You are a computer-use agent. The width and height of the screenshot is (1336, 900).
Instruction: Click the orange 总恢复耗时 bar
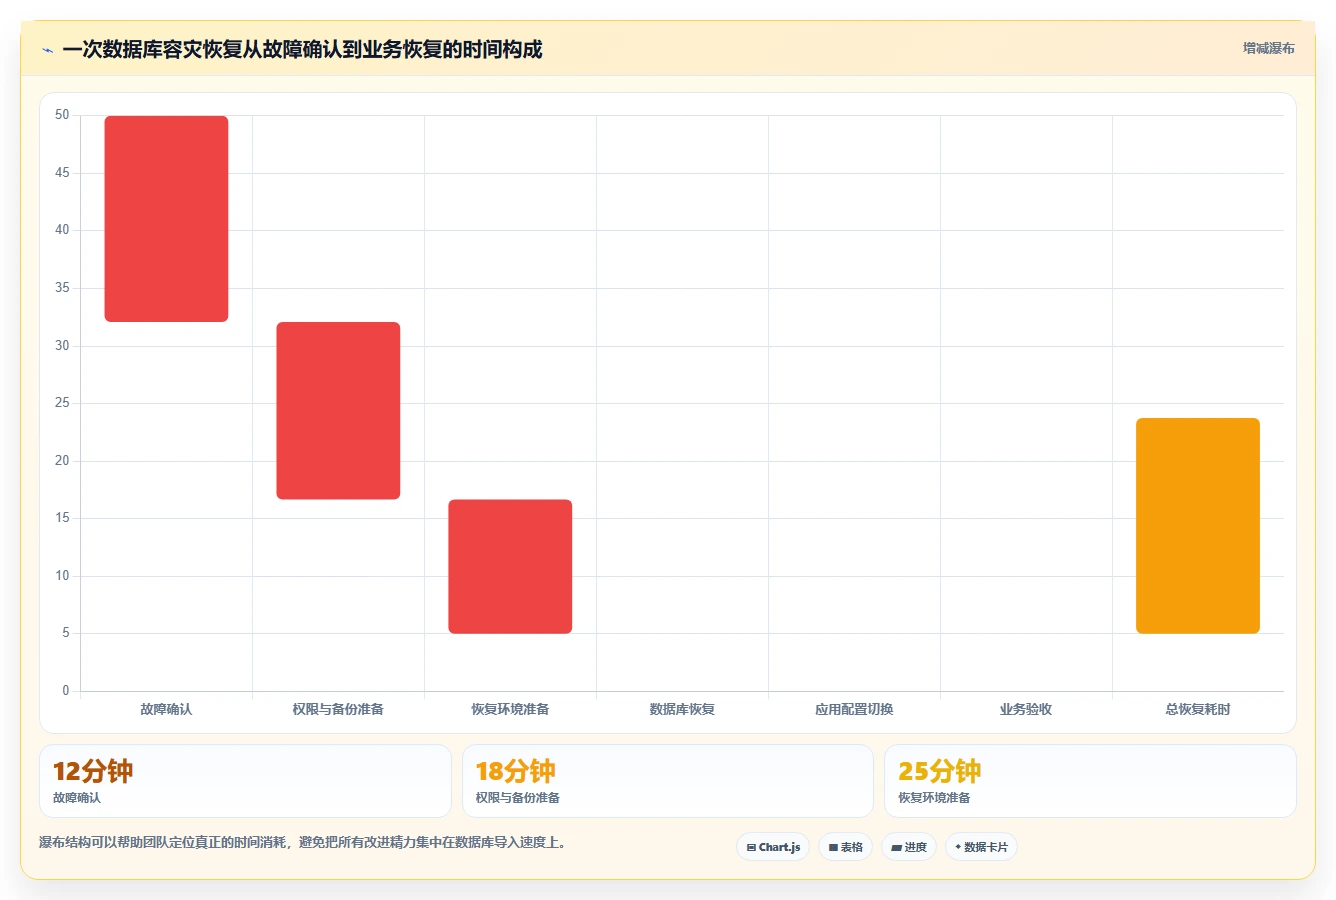point(1198,526)
